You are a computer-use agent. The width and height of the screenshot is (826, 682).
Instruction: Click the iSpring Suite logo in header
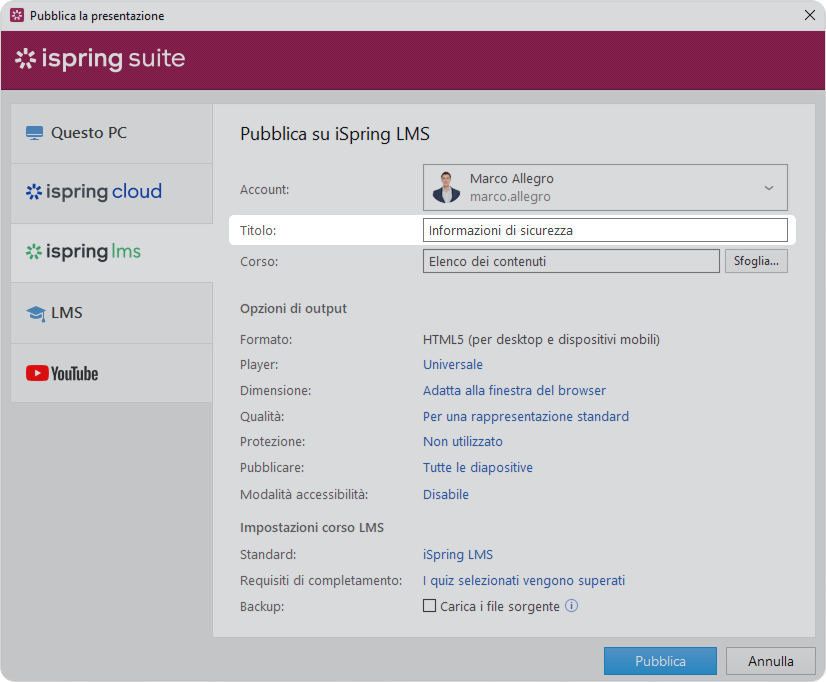[x=100, y=59]
